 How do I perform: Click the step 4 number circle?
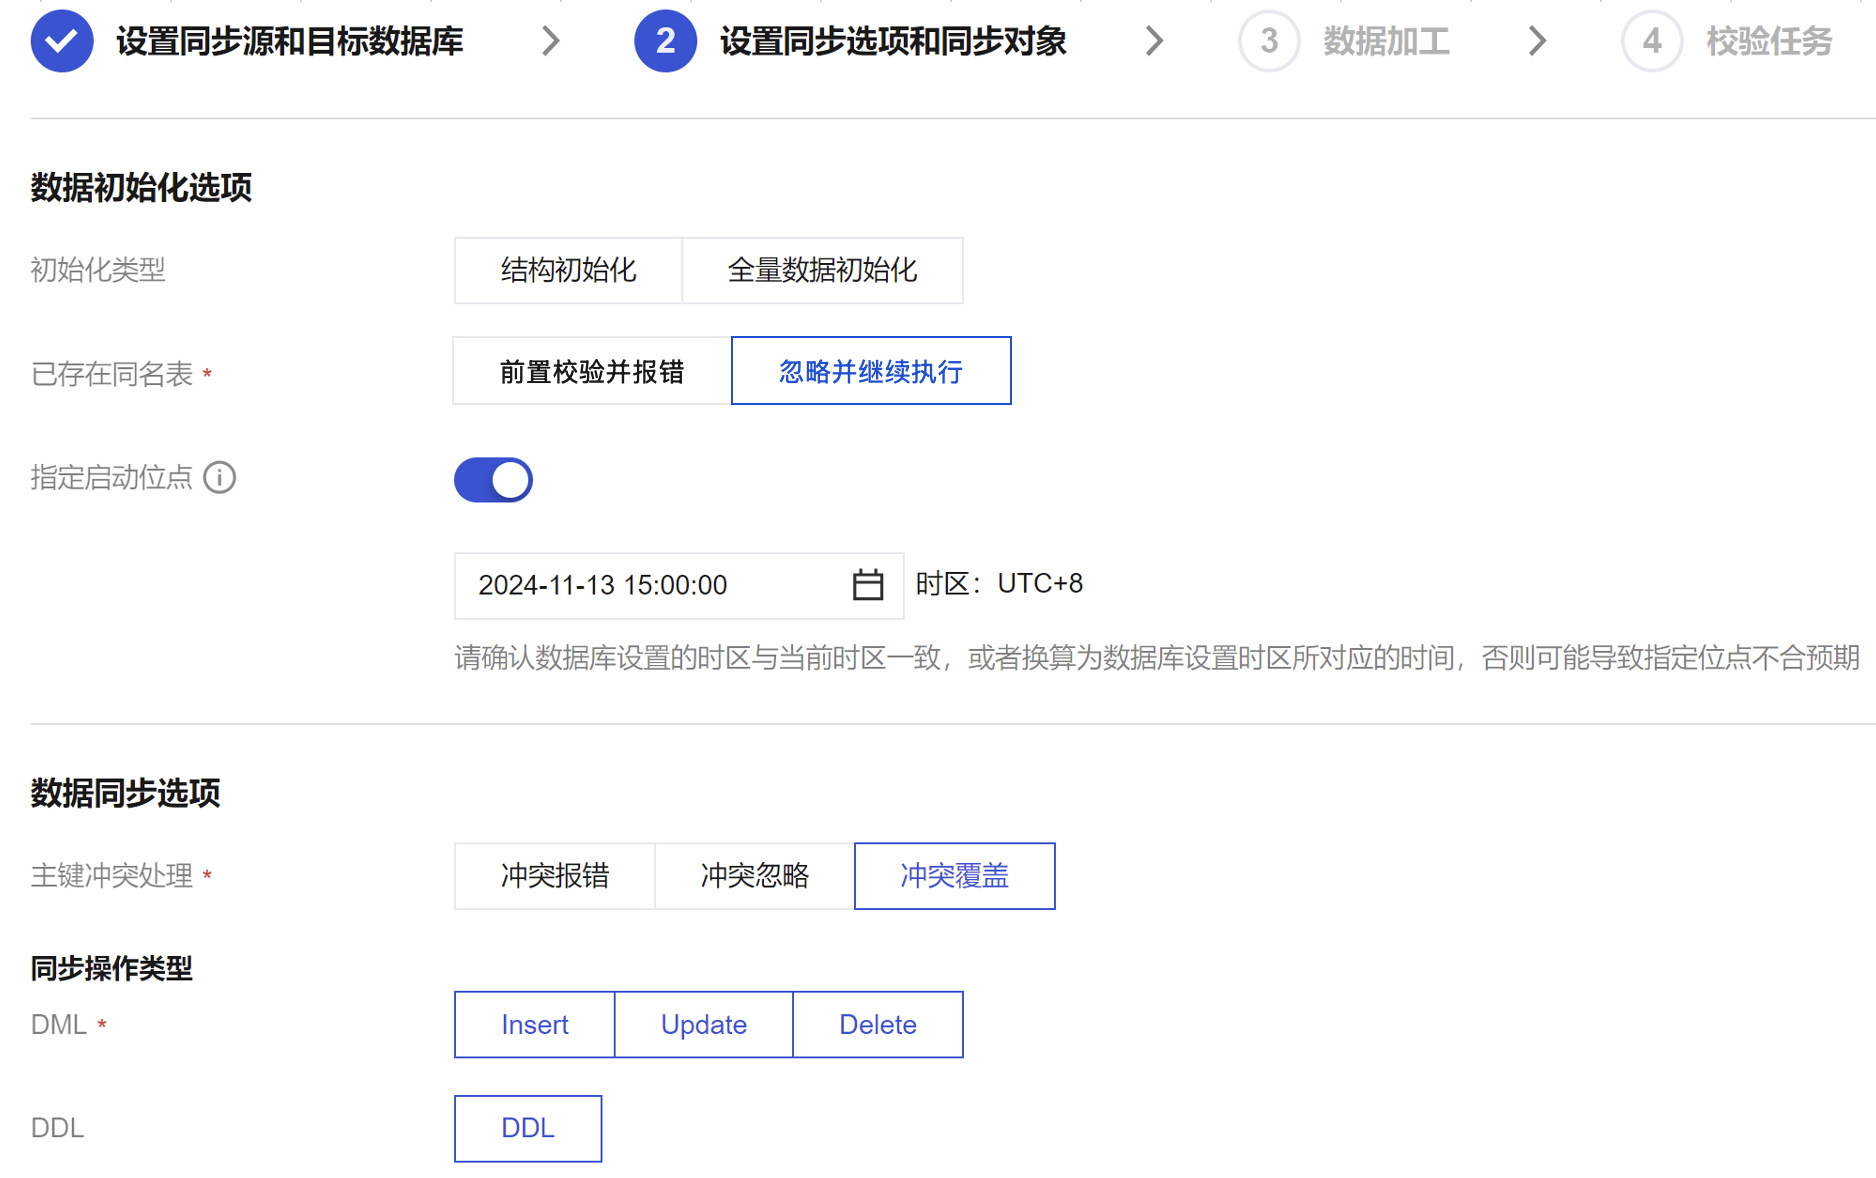pos(1652,41)
